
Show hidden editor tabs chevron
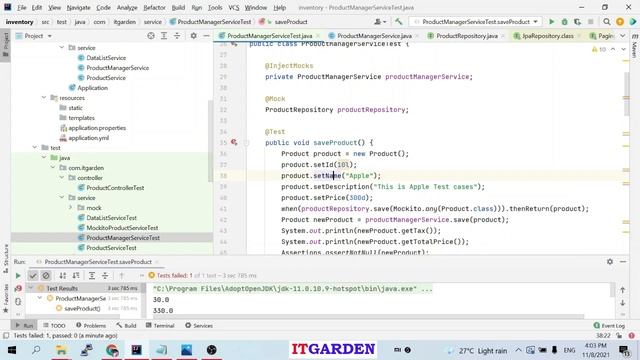click(x=622, y=36)
